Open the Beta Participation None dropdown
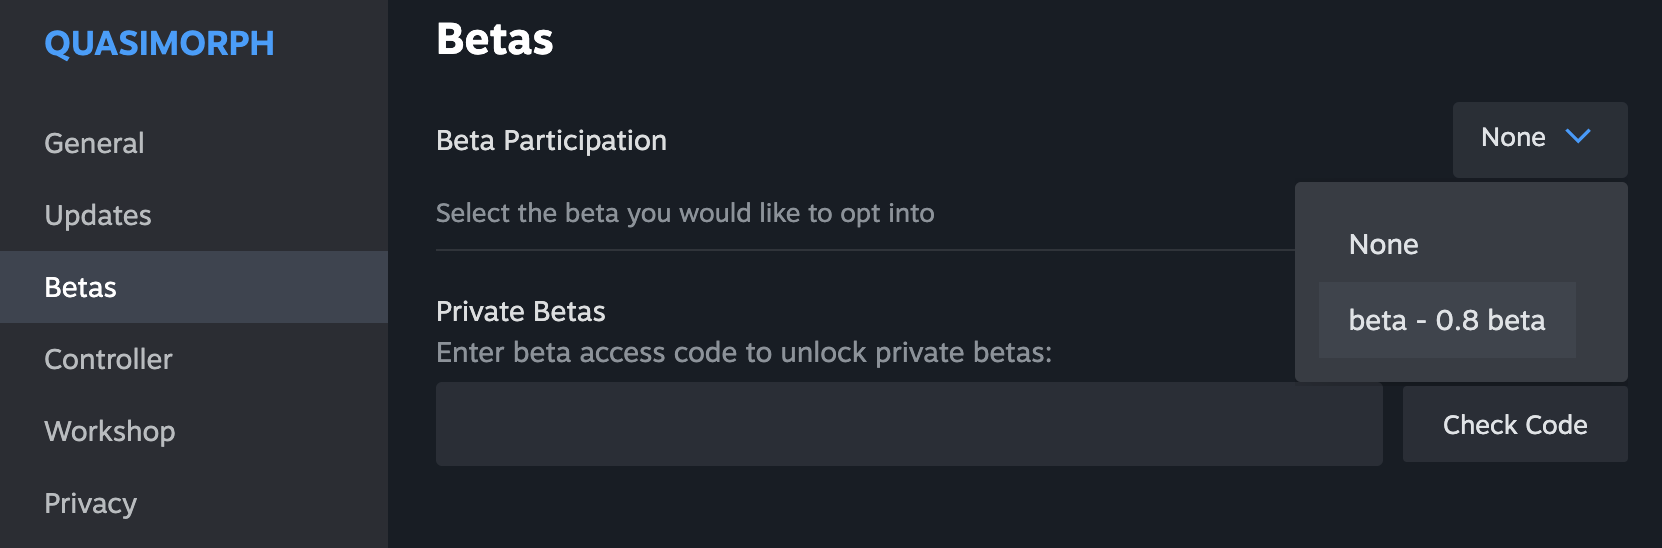 pyautogui.click(x=1540, y=139)
